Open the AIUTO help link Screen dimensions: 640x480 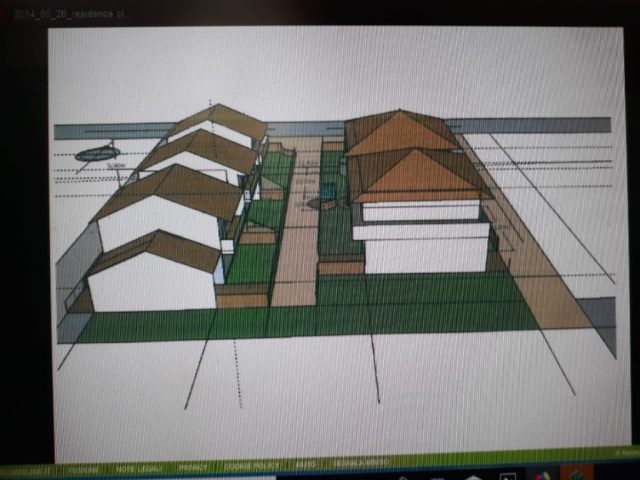click(x=305, y=467)
